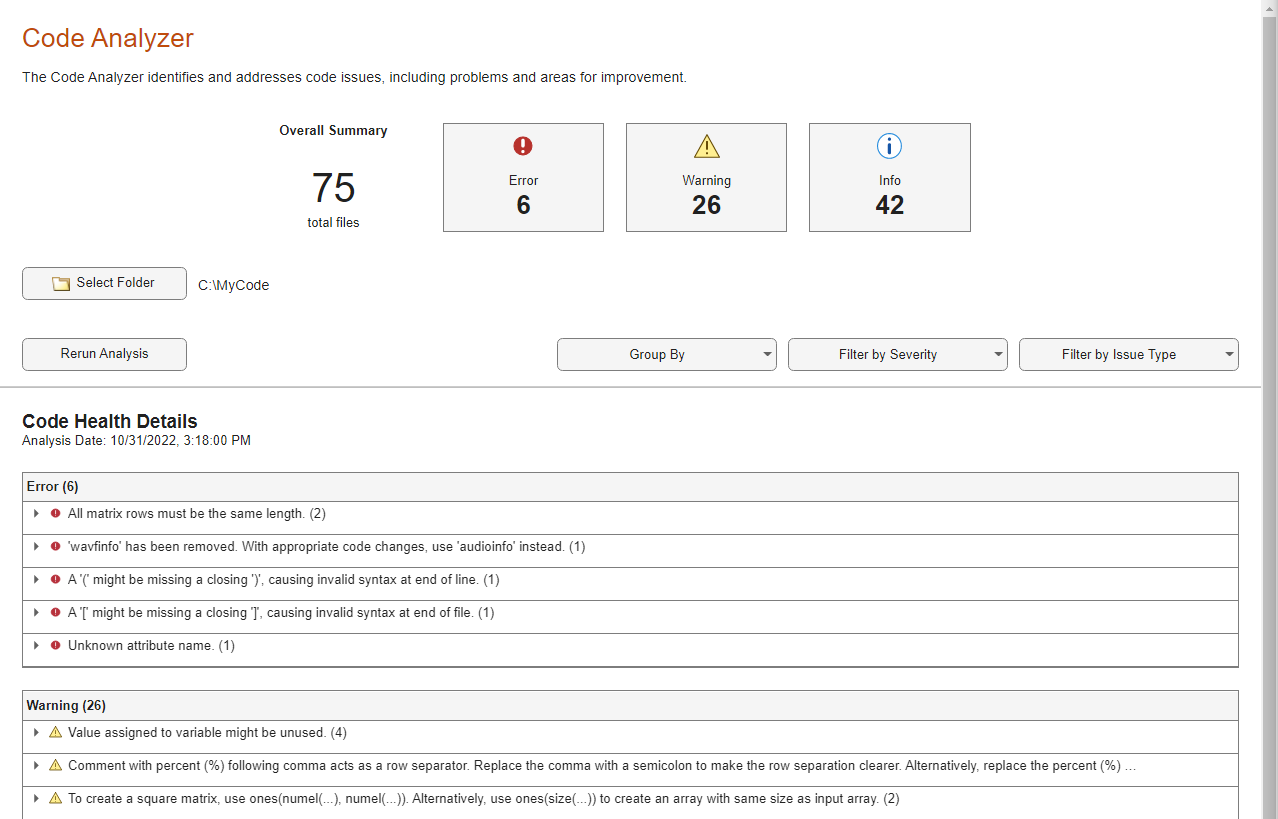Click warning icon beside square matrix message
The image size is (1278, 819).
tap(56, 799)
